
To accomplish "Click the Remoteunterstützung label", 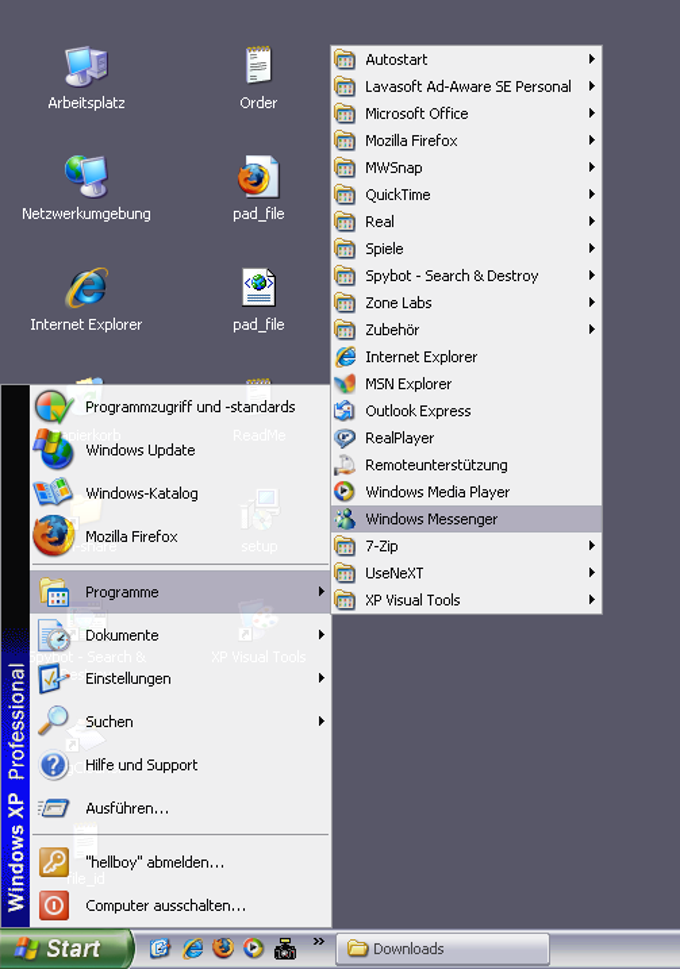I will click(436, 465).
